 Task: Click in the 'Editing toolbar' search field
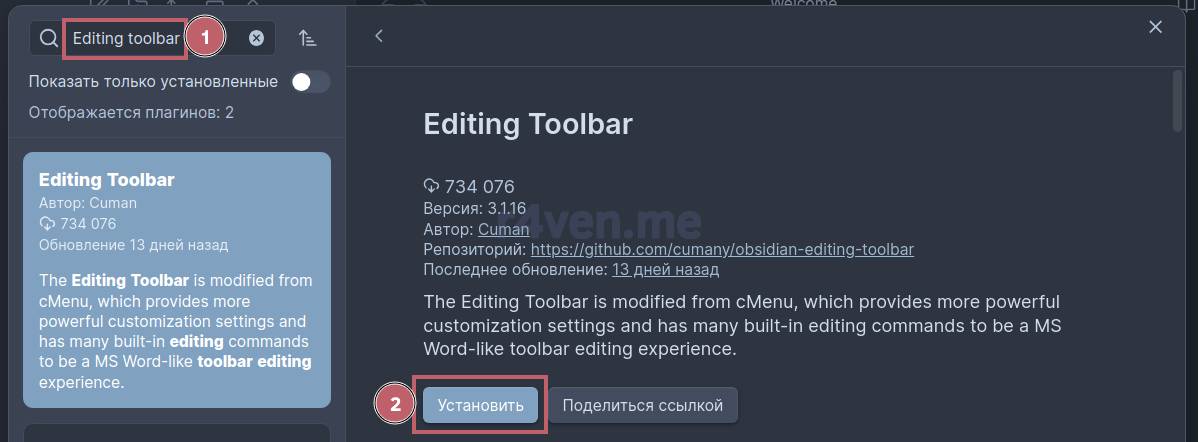point(126,39)
